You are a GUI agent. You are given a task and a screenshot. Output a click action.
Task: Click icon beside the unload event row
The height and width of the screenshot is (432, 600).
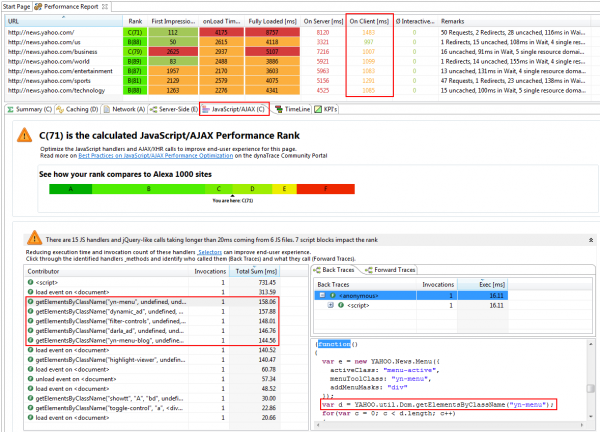tap(31, 379)
